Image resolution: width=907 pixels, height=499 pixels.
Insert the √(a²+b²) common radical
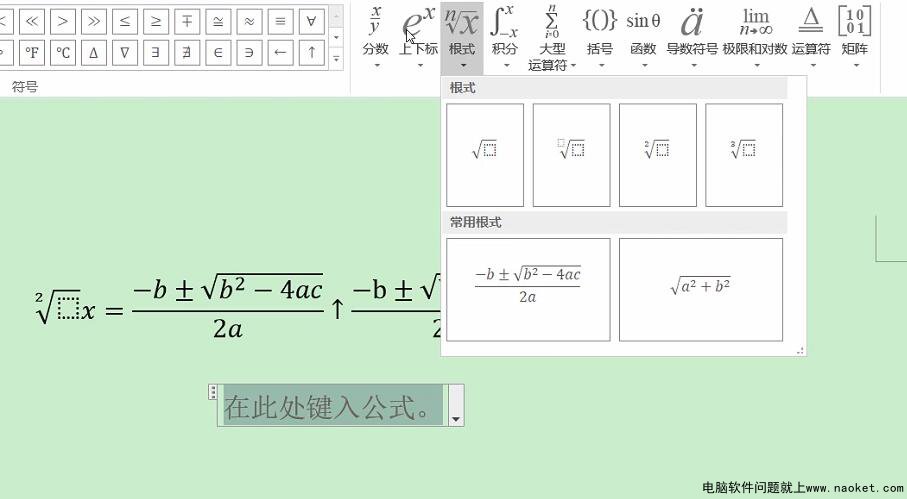coord(700,289)
